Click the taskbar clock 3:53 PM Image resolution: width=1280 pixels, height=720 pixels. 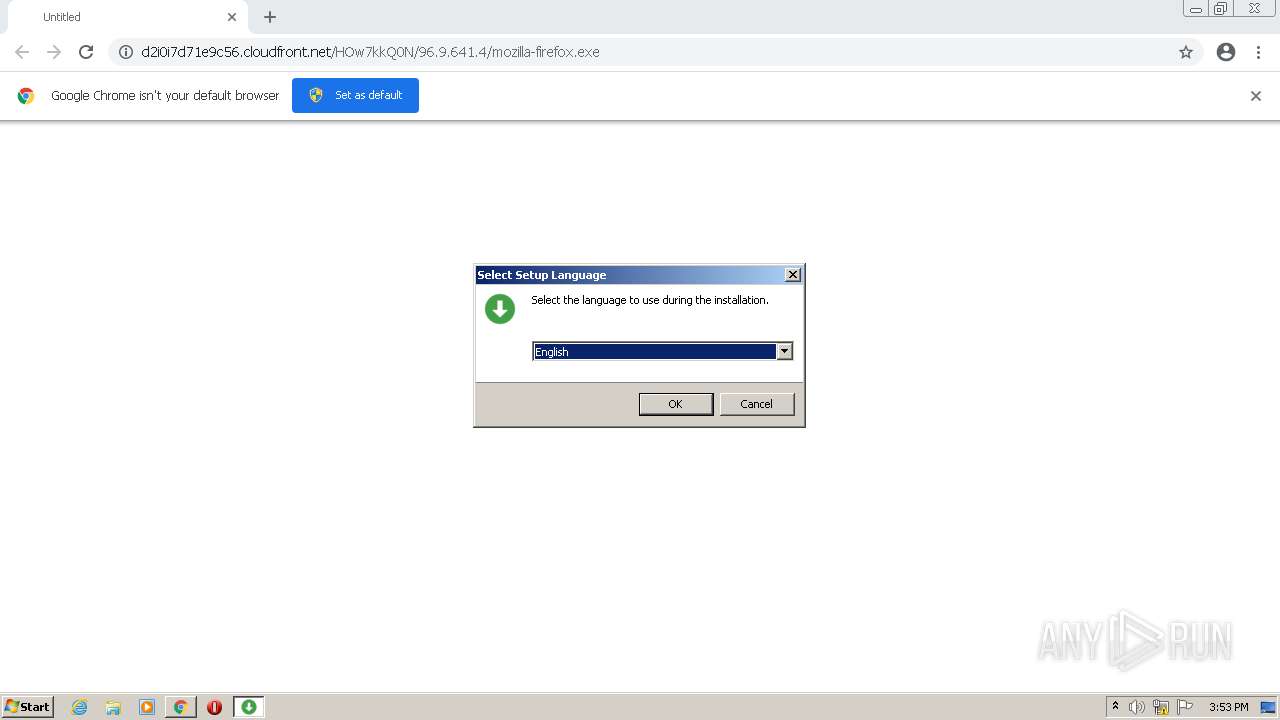coord(1228,707)
